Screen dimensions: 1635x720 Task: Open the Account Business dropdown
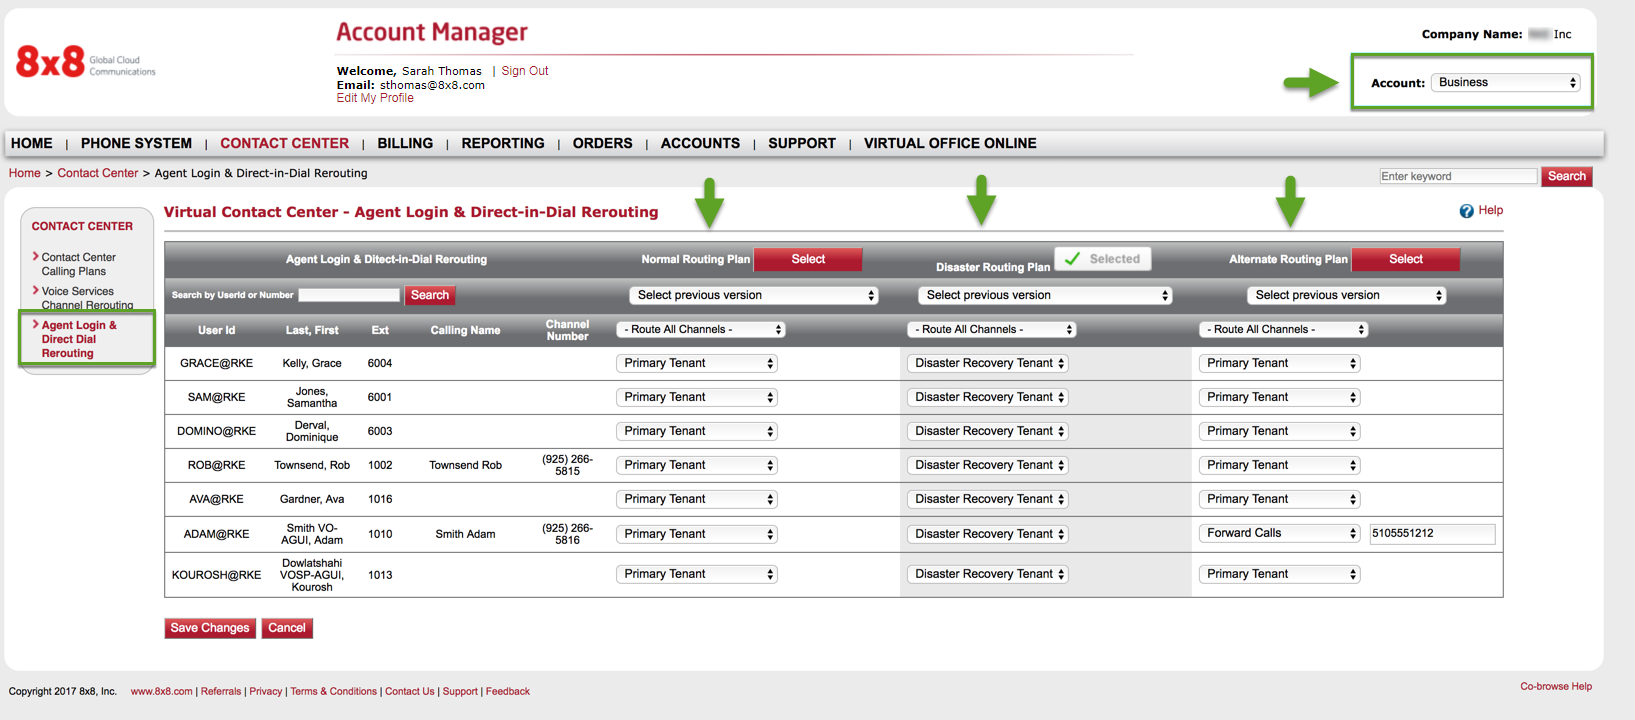coord(1506,83)
